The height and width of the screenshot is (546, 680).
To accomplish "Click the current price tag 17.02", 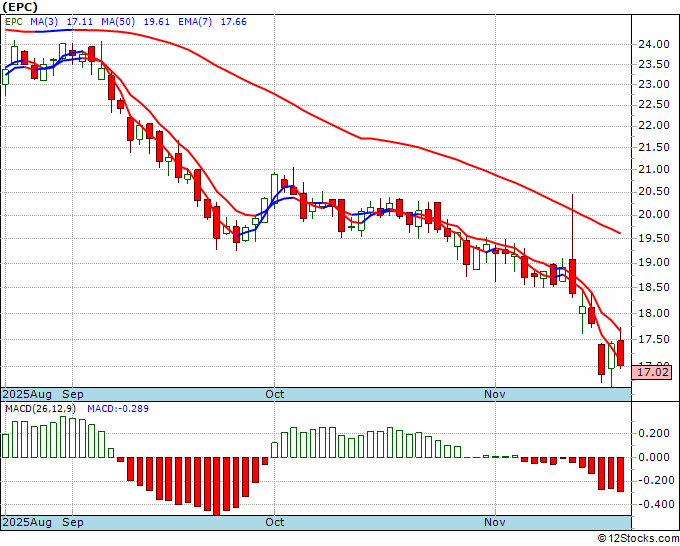I will pyautogui.click(x=652, y=372).
